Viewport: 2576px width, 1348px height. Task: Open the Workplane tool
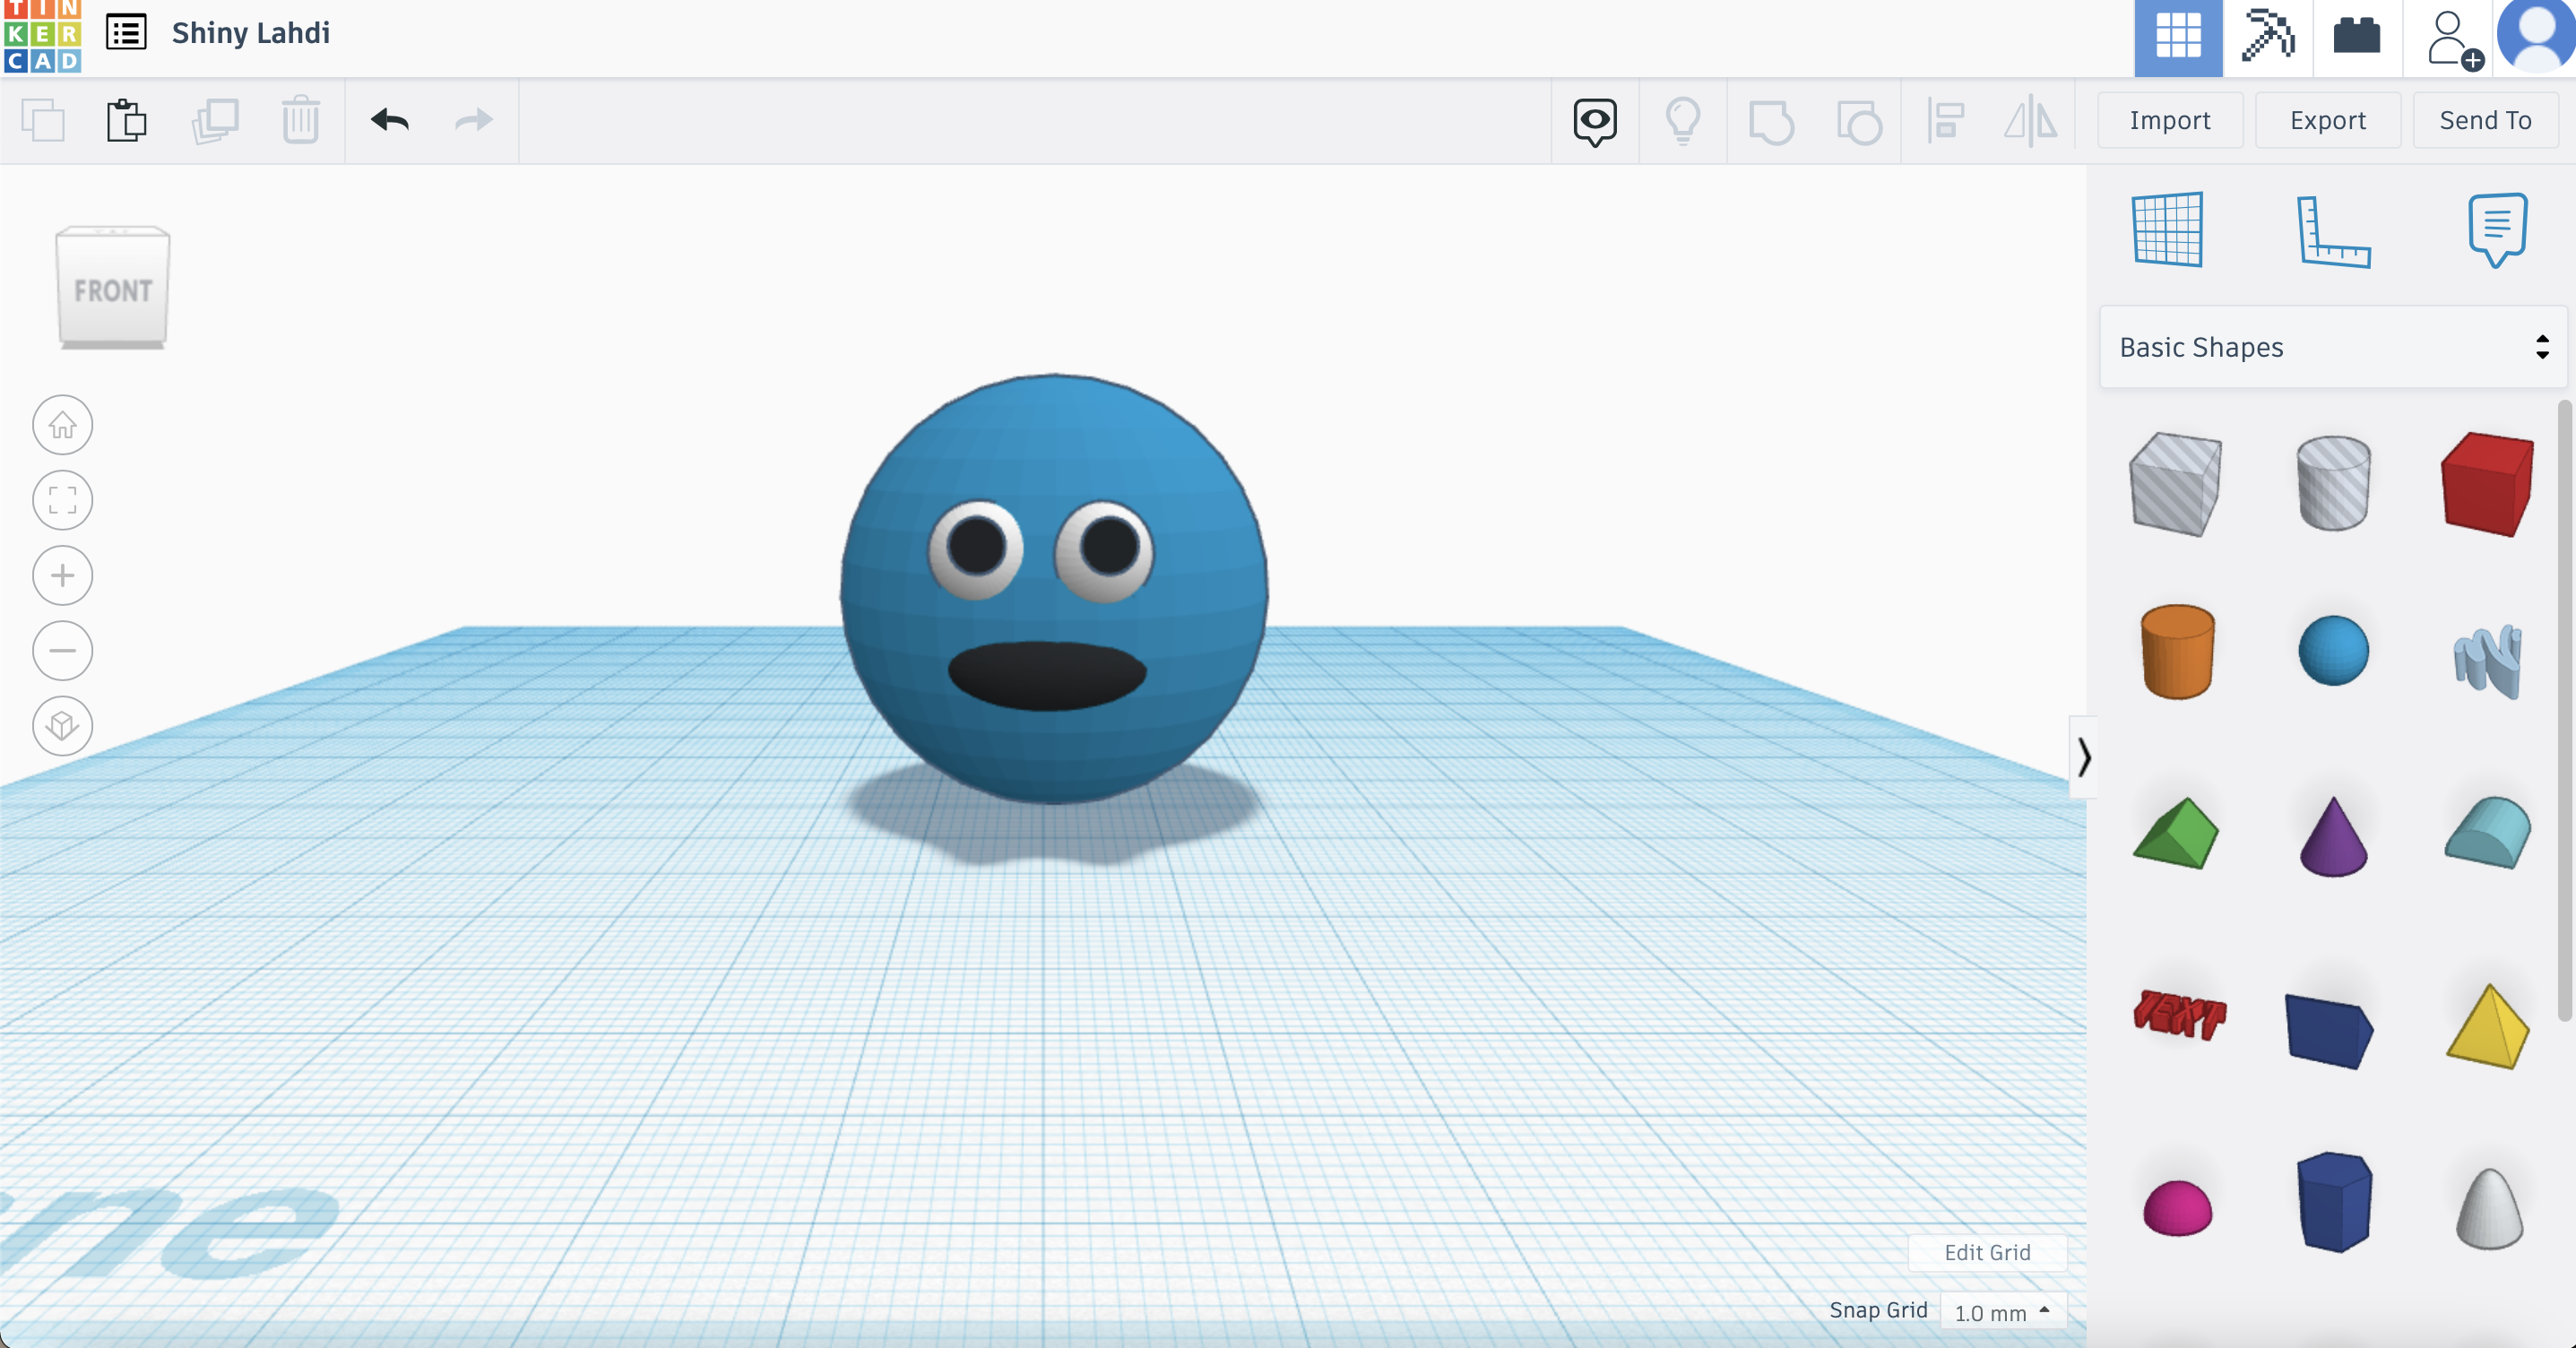pyautogui.click(x=2167, y=230)
